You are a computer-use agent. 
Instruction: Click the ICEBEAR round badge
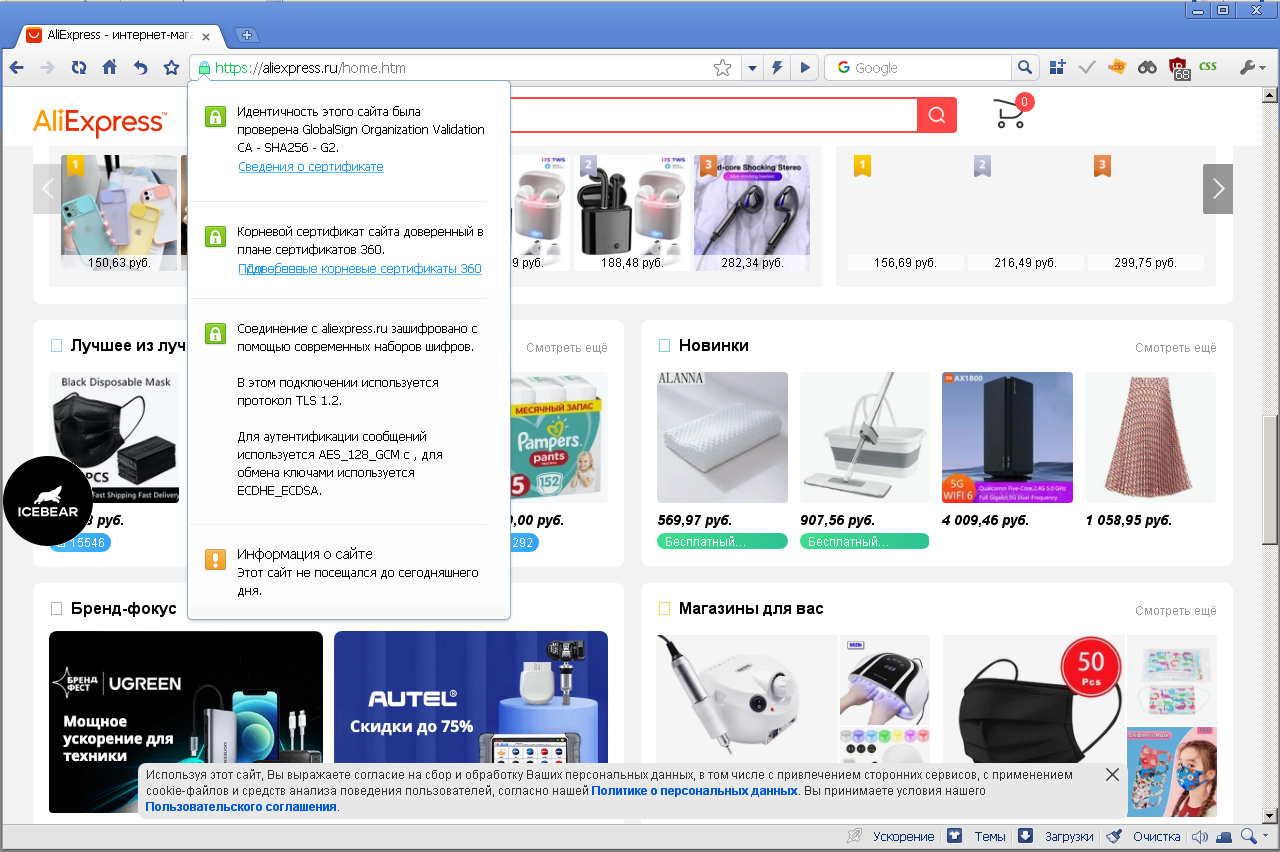click(48, 501)
